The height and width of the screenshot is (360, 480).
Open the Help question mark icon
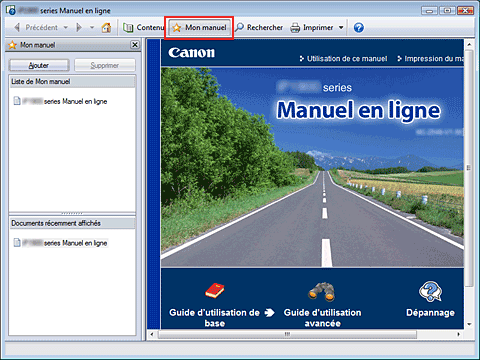359,28
